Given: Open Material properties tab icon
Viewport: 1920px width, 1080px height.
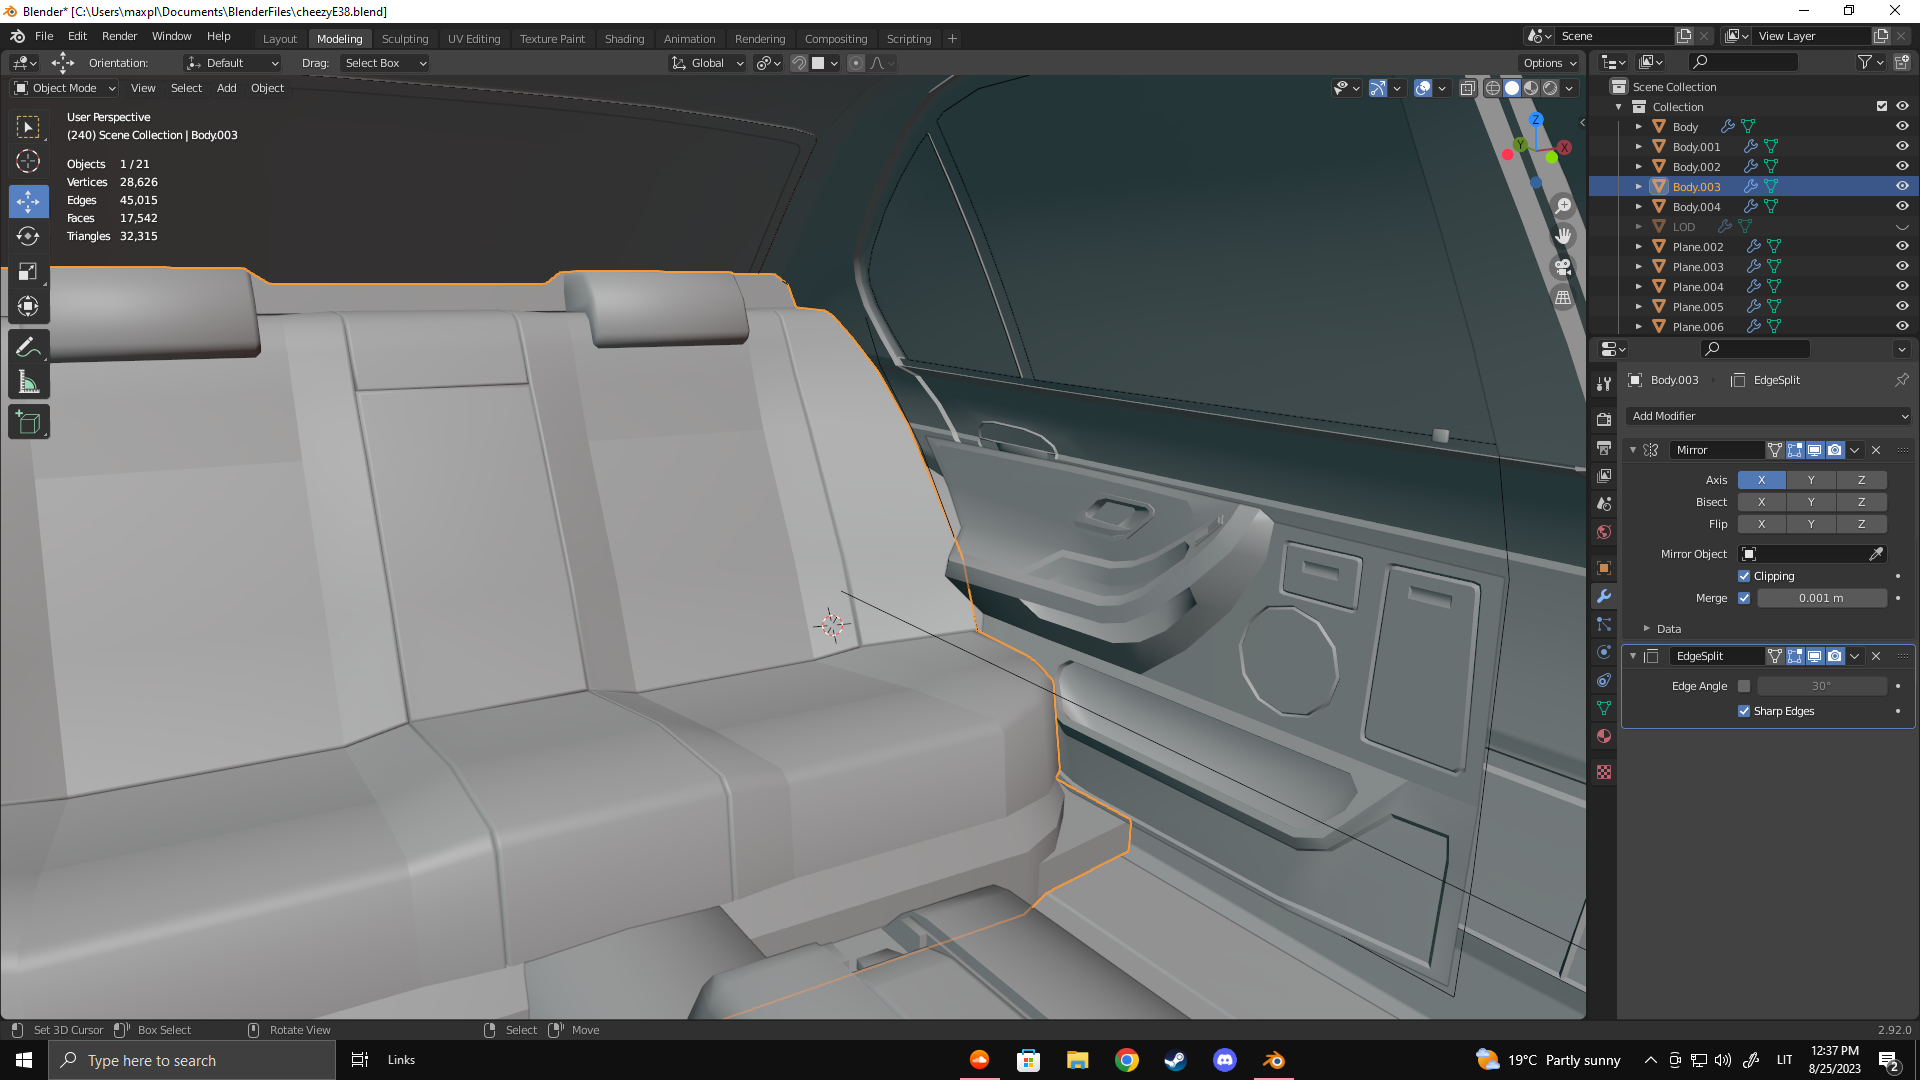Looking at the screenshot, I should click(x=1604, y=736).
